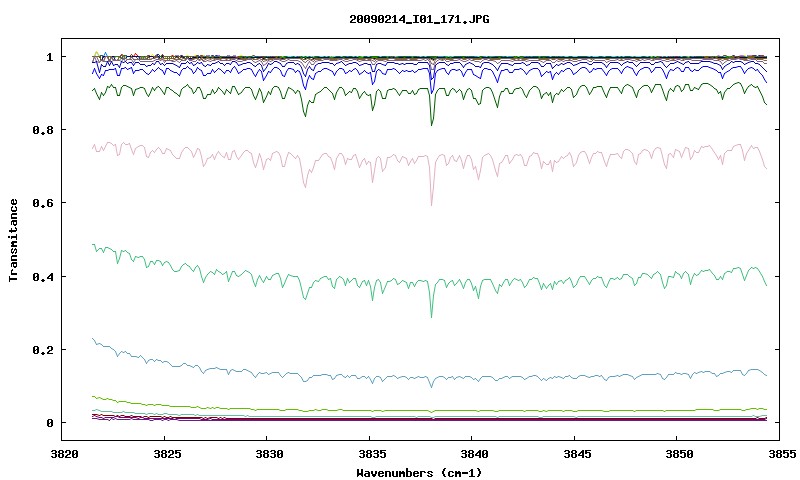Image resolution: width=800 pixels, height=480 pixels.
Task: Select the Wavenumbers (cm-1) x-axis label
Action: point(419,473)
